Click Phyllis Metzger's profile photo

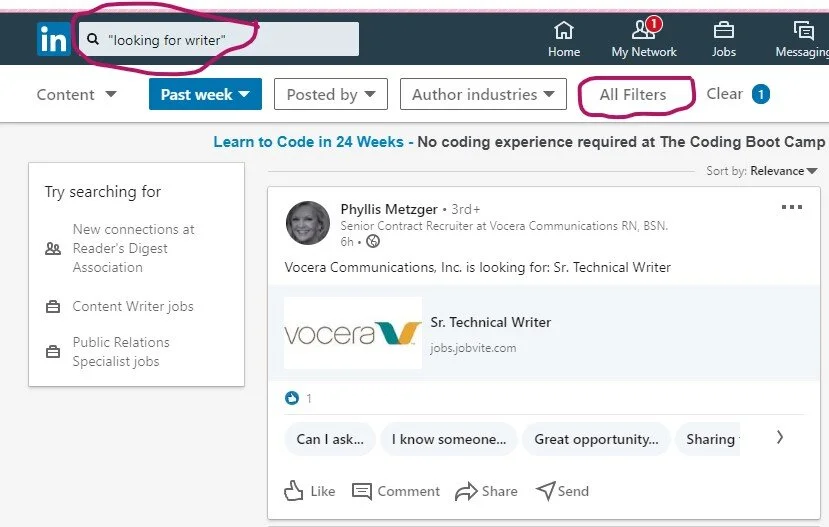click(308, 223)
